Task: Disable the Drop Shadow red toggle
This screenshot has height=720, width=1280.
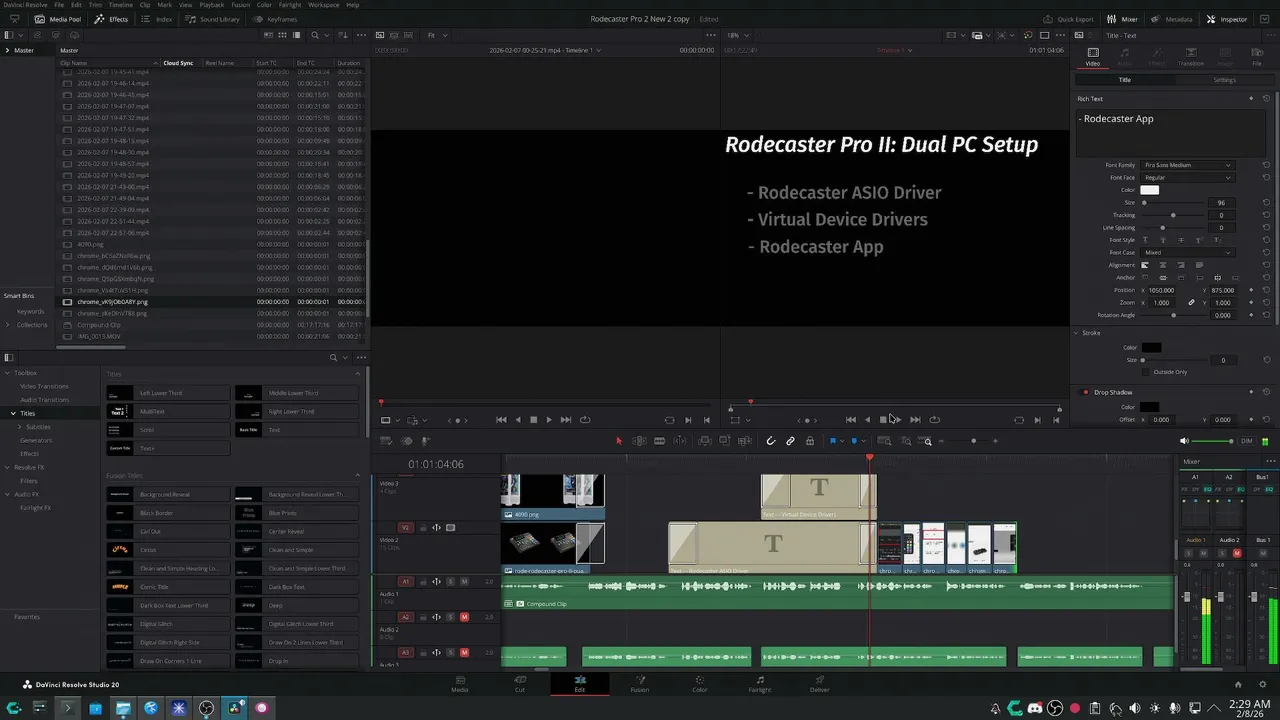Action: (x=1086, y=393)
